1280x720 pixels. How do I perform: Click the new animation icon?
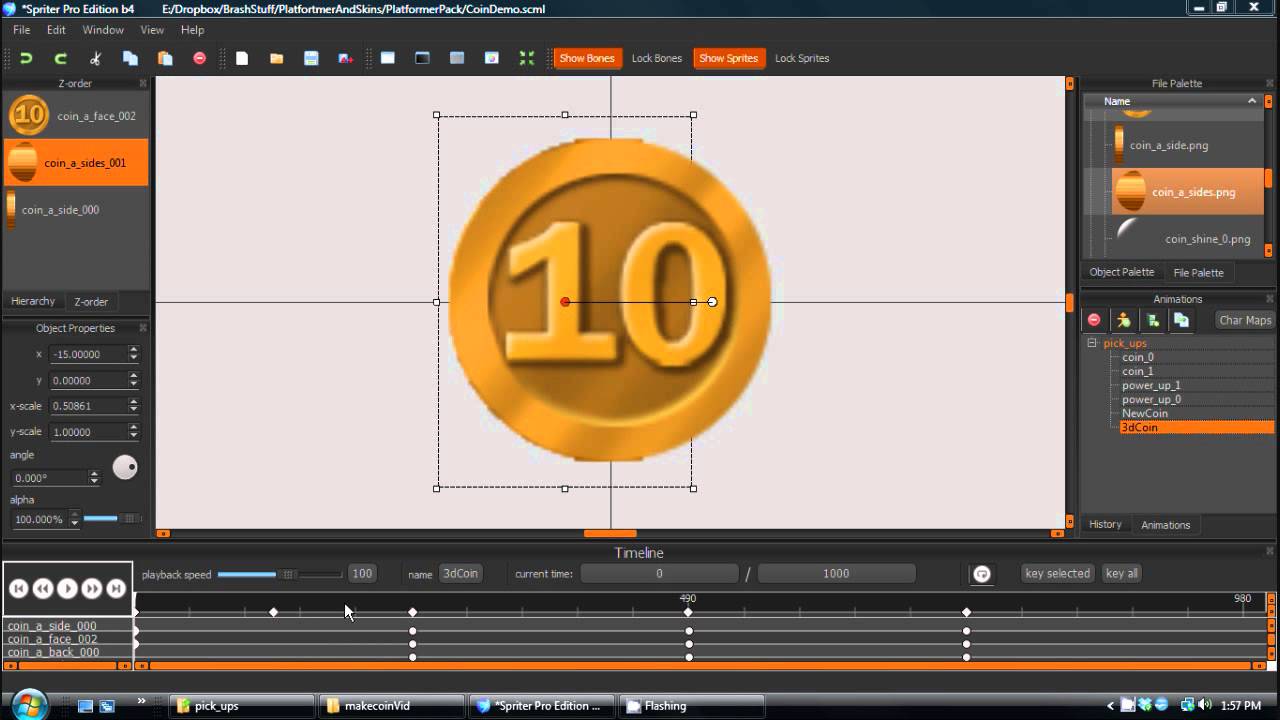[x=1152, y=320]
